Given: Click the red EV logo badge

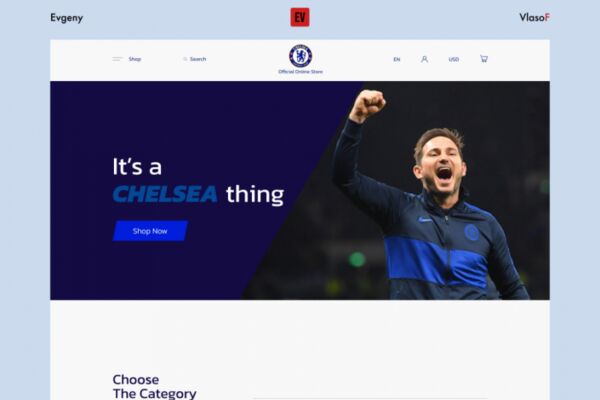Looking at the screenshot, I should (x=300, y=17).
